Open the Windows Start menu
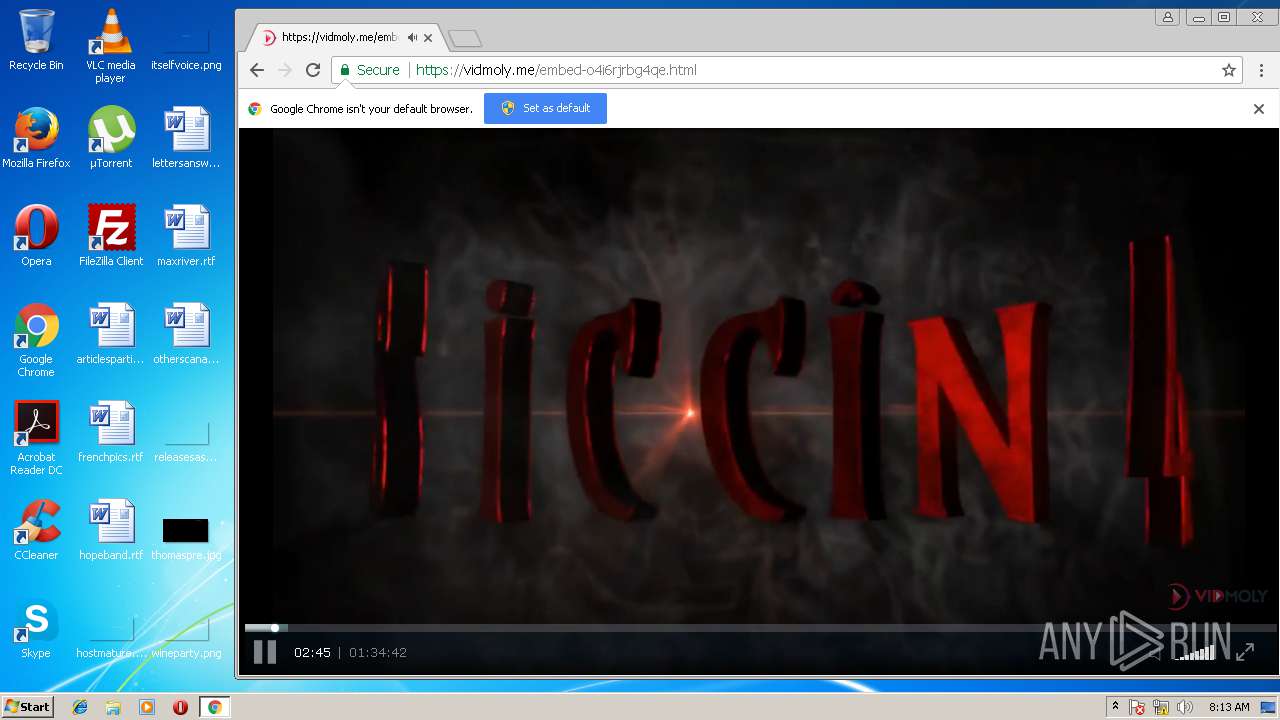The image size is (1280, 720). pyautogui.click(x=28, y=707)
